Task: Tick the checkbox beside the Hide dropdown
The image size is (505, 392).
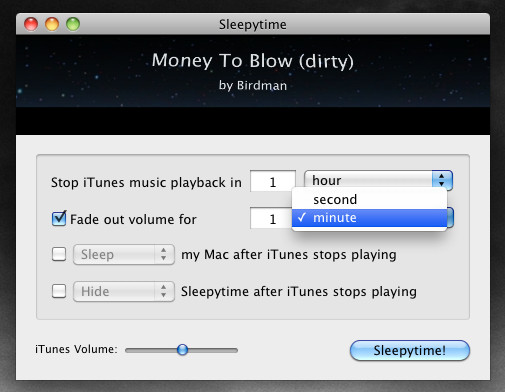Action: click(x=59, y=291)
